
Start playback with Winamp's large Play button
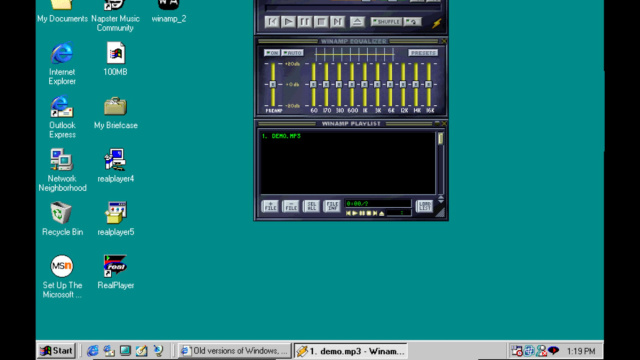point(288,22)
